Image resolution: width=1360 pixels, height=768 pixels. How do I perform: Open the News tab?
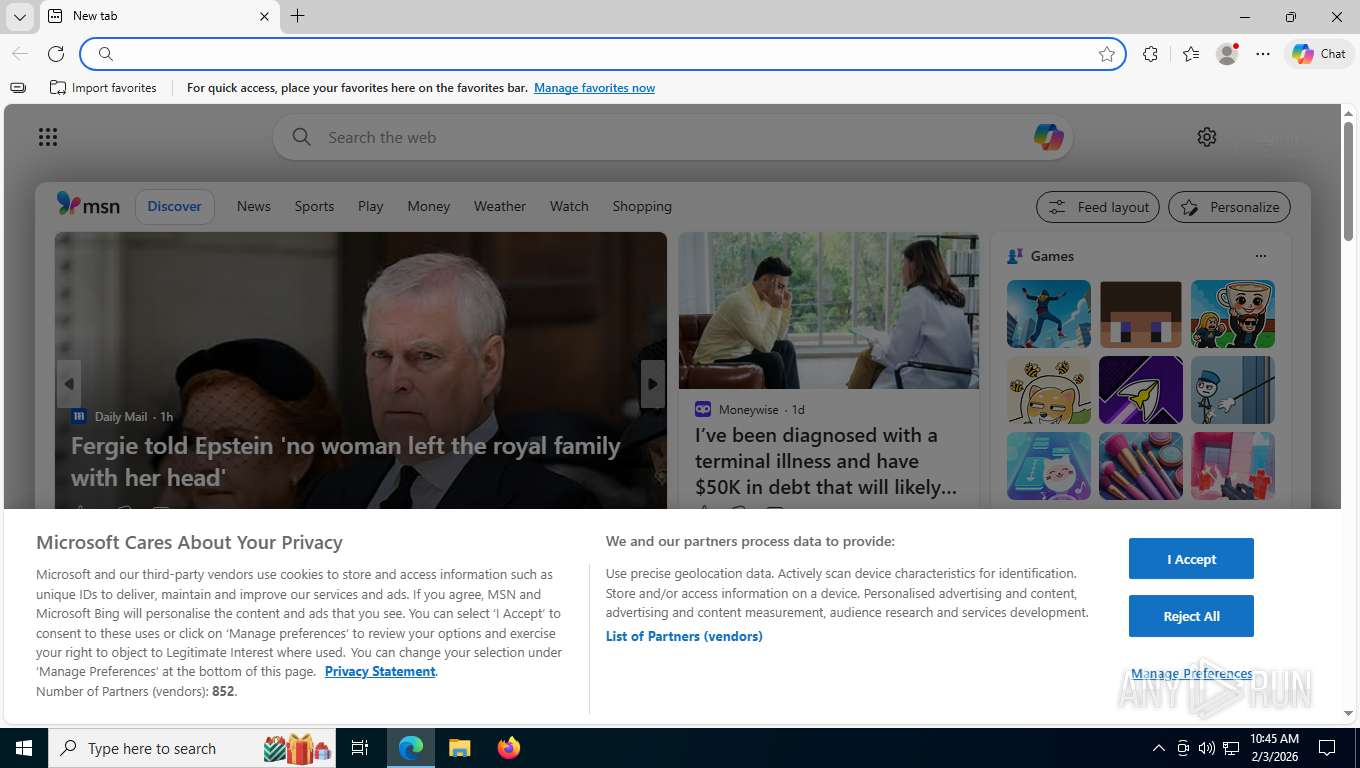pyautogui.click(x=254, y=206)
